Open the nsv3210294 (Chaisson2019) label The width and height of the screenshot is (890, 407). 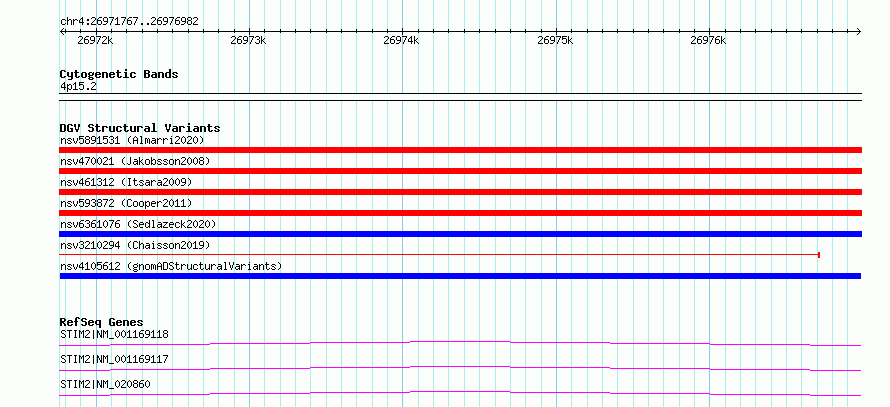pyautogui.click(x=135, y=245)
